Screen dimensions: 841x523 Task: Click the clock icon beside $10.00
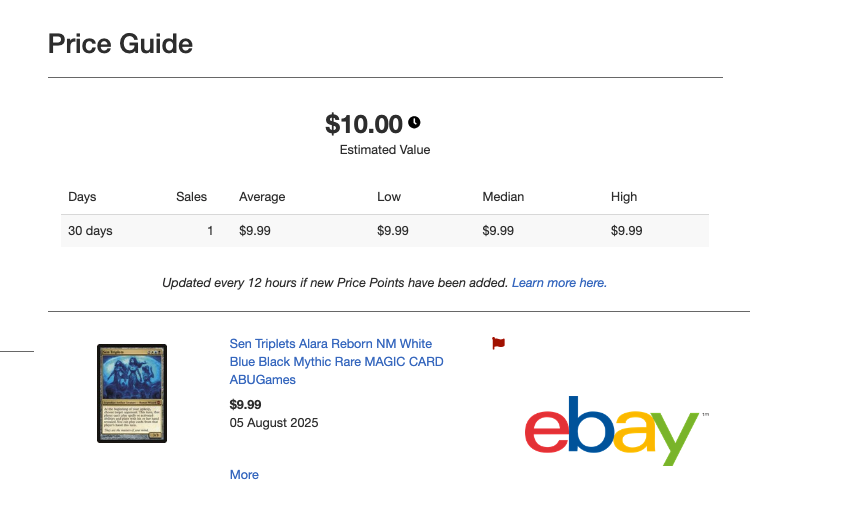[414, 123]
